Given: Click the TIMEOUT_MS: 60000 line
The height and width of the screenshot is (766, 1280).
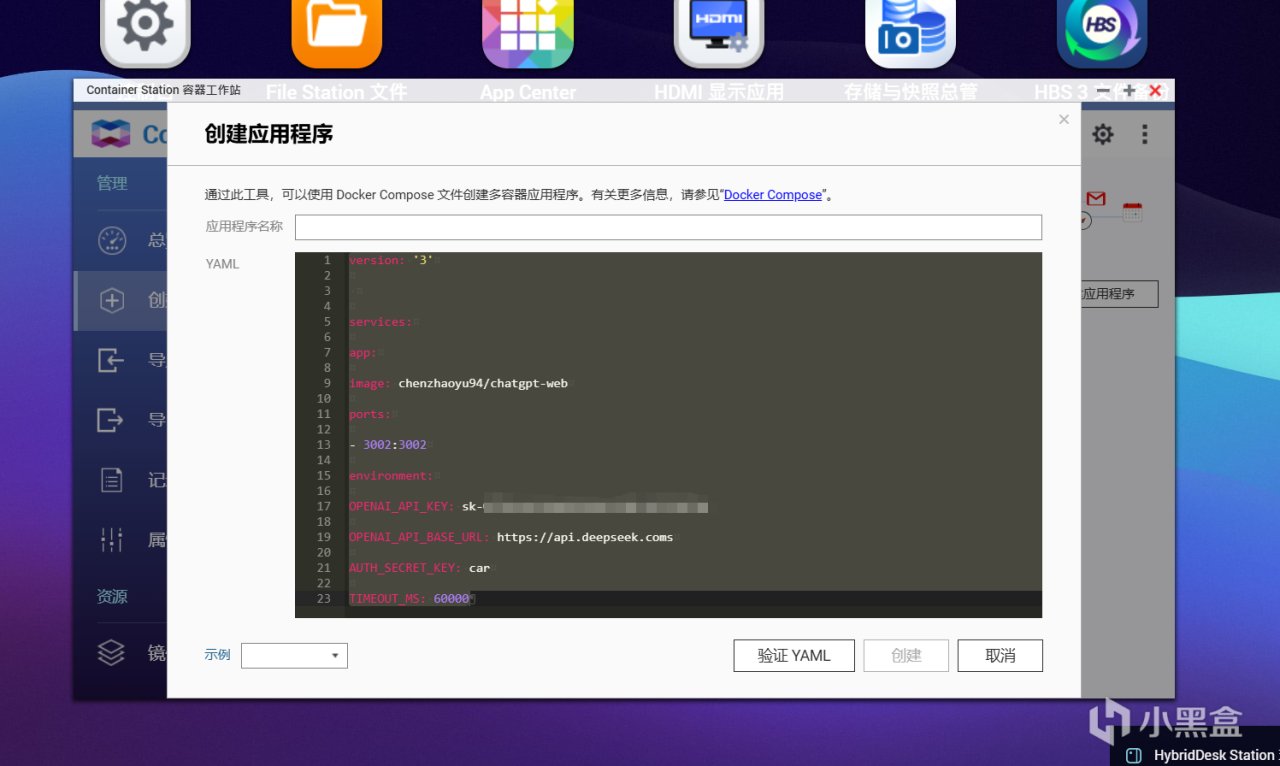Looking at the screenshot, I should (409, 599).
